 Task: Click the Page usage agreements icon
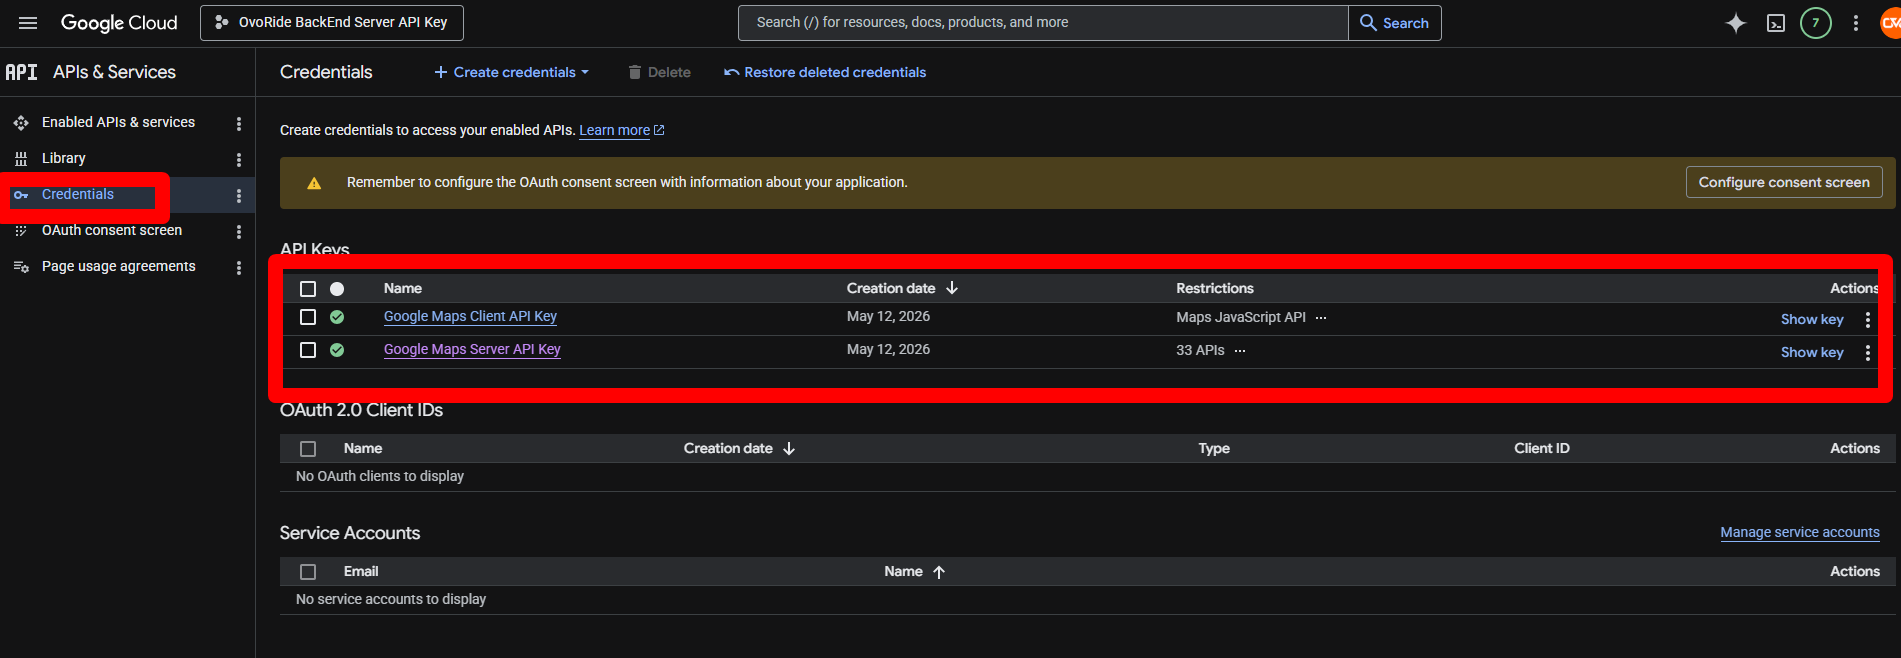point(21,267)
